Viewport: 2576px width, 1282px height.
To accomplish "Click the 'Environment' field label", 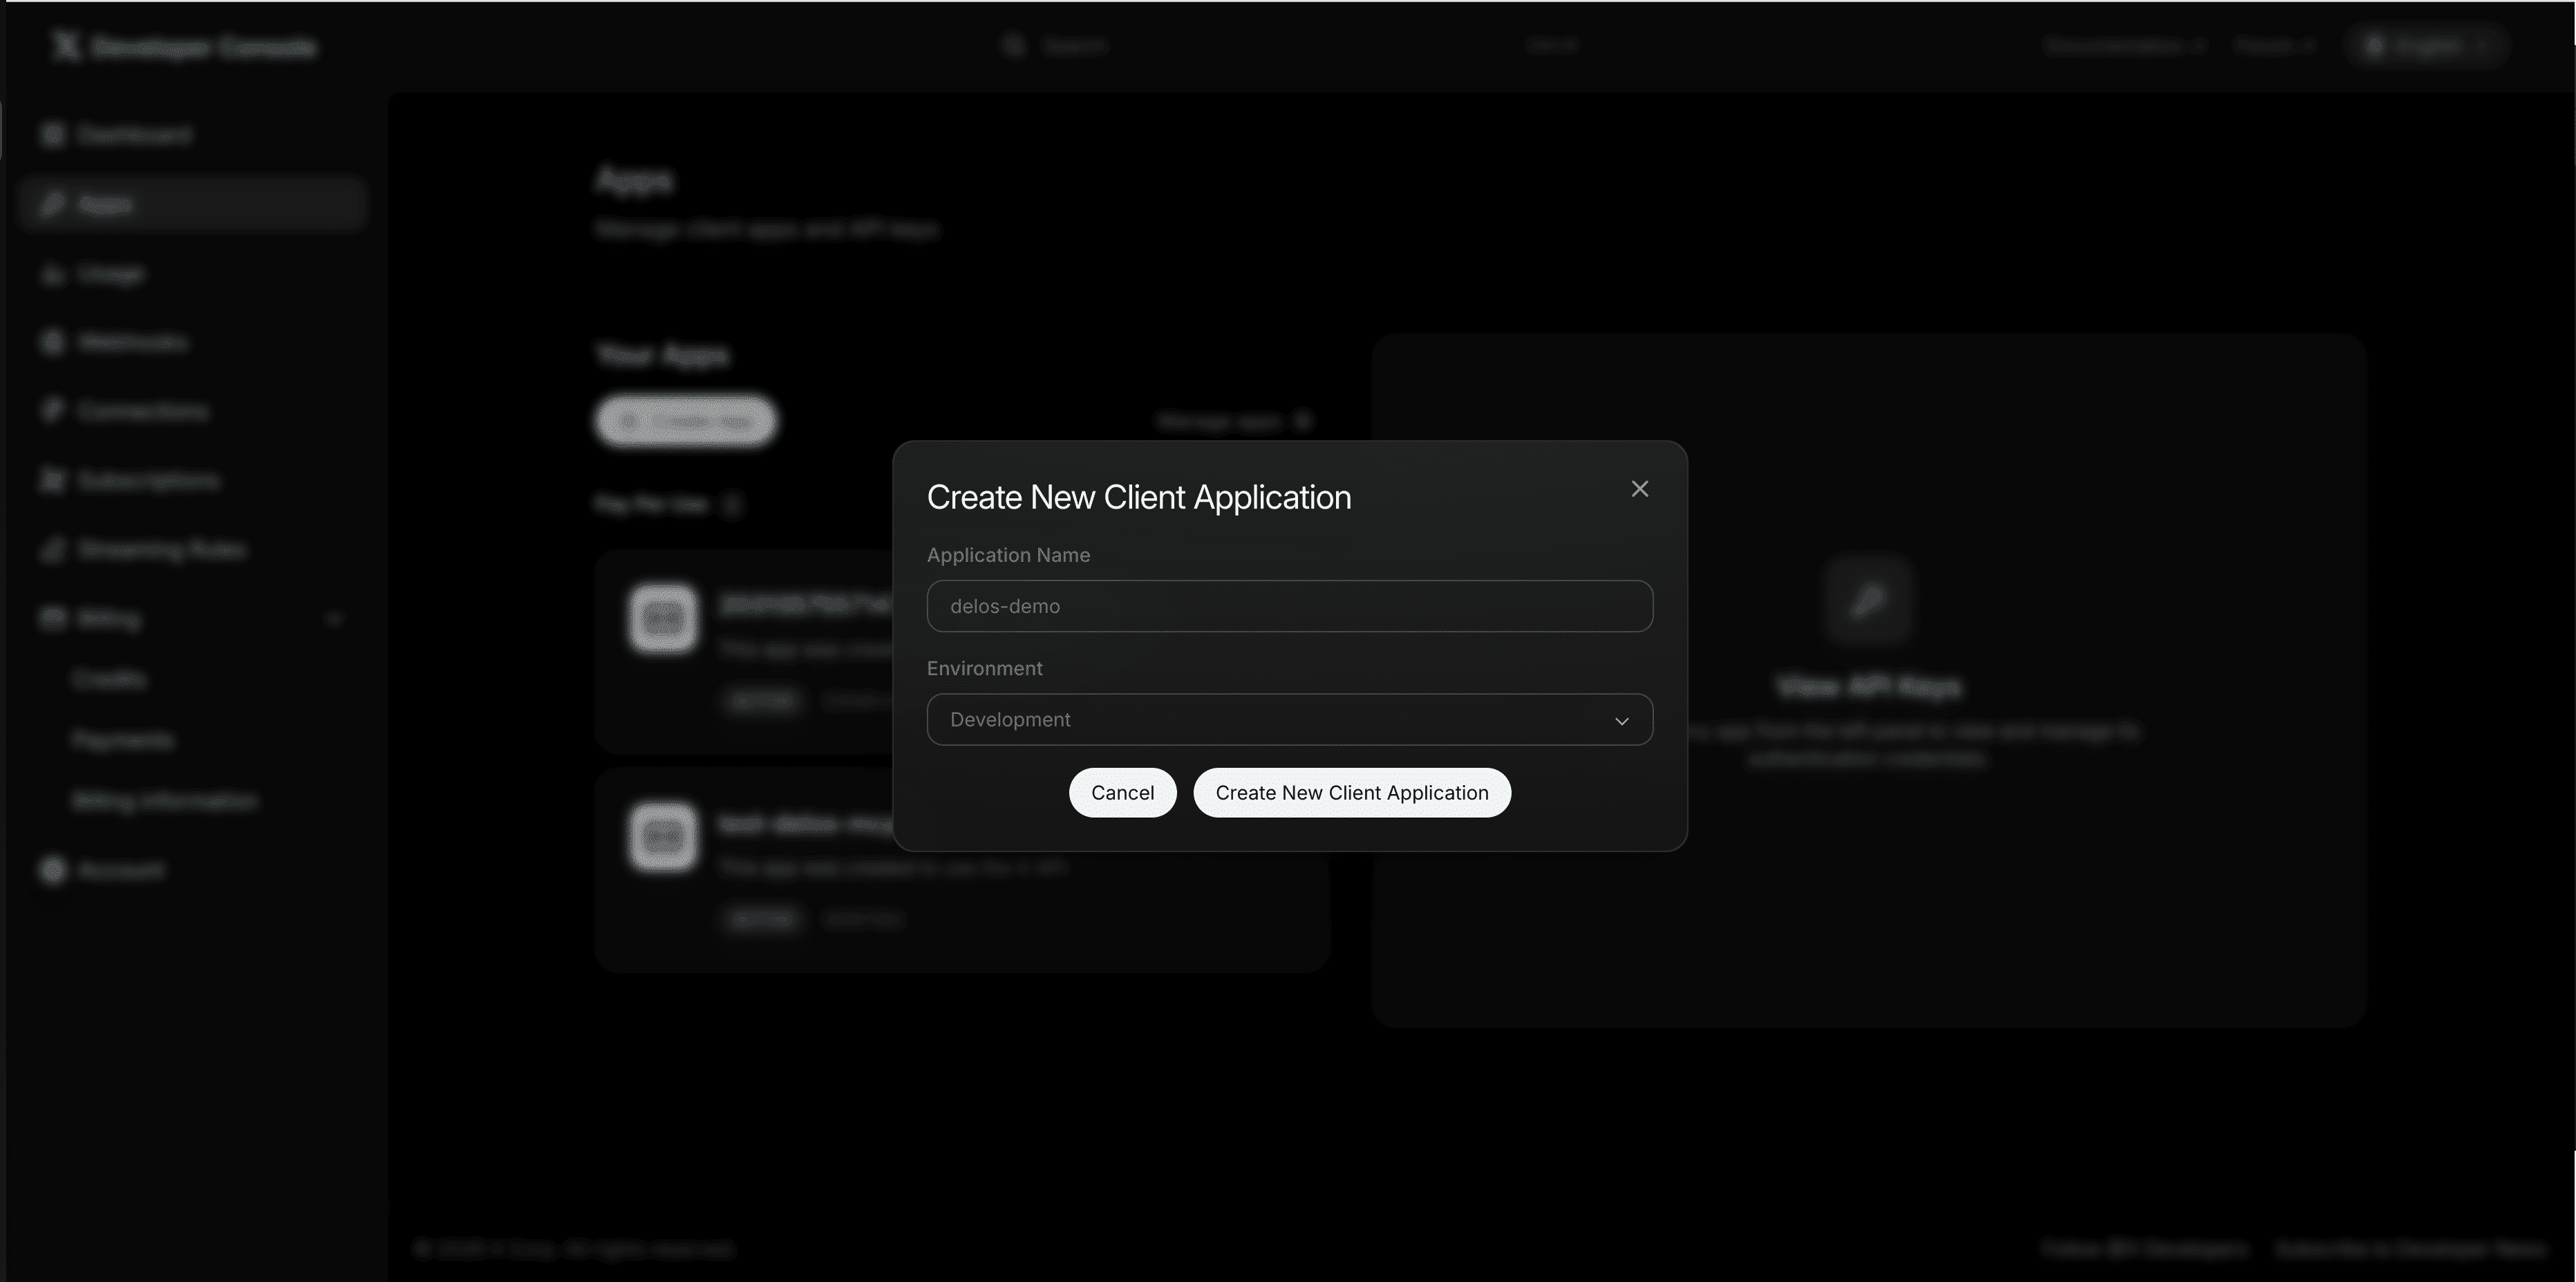I will pos(984,668).
